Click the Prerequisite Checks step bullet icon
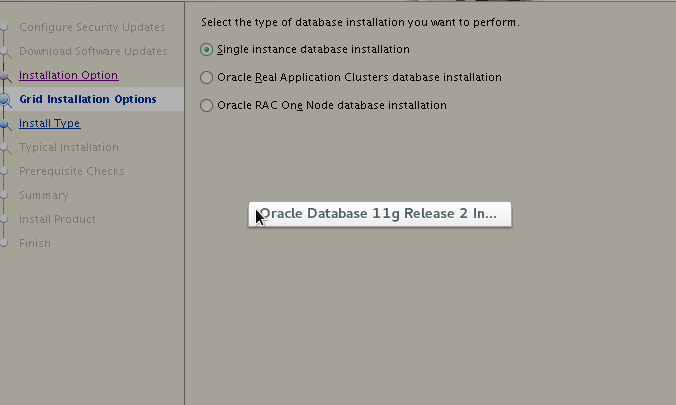Screen dimensions: 676x405 (x=5, y=171)
